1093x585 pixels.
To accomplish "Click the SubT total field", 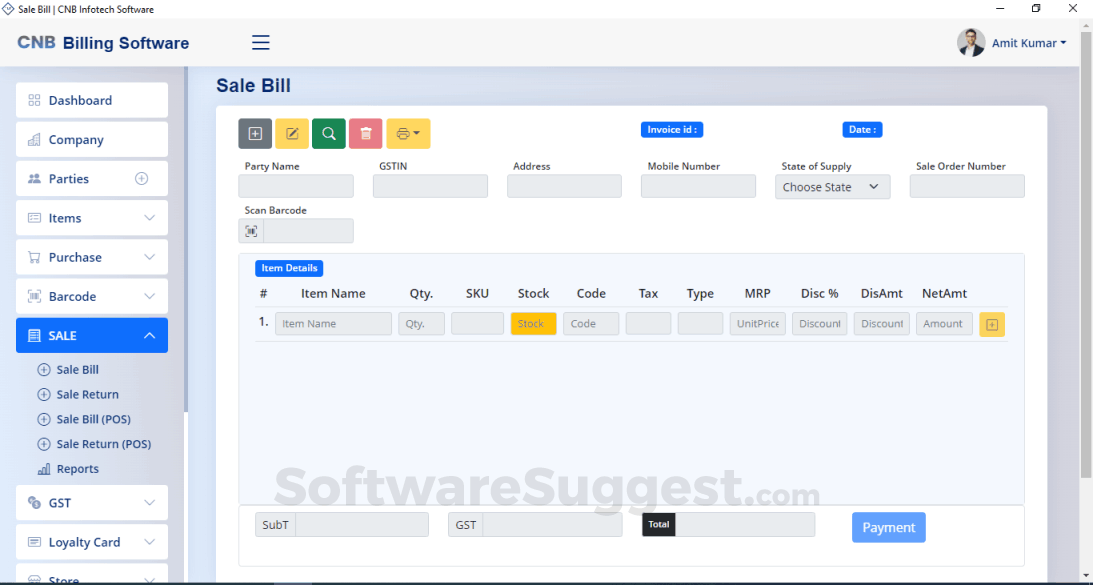I will click(x=362, y=525).
